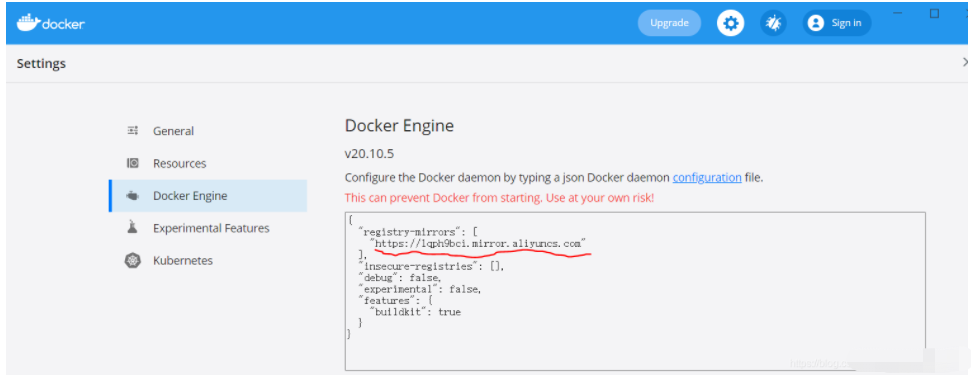
Task: Open troubleshoot via the bug icon
Action: (x=773, y=23)
